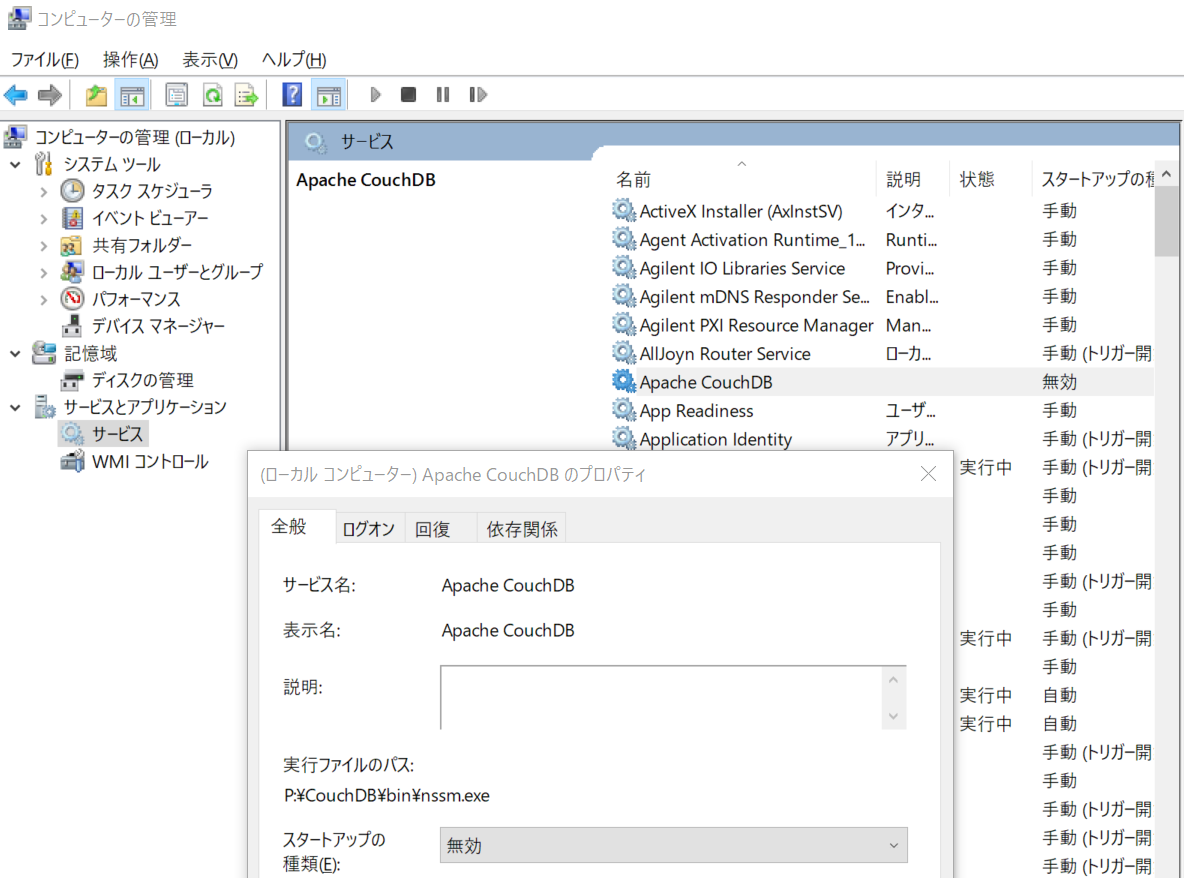Switch to the ログオン tab

pyautogui.click(x=369, y=529)
